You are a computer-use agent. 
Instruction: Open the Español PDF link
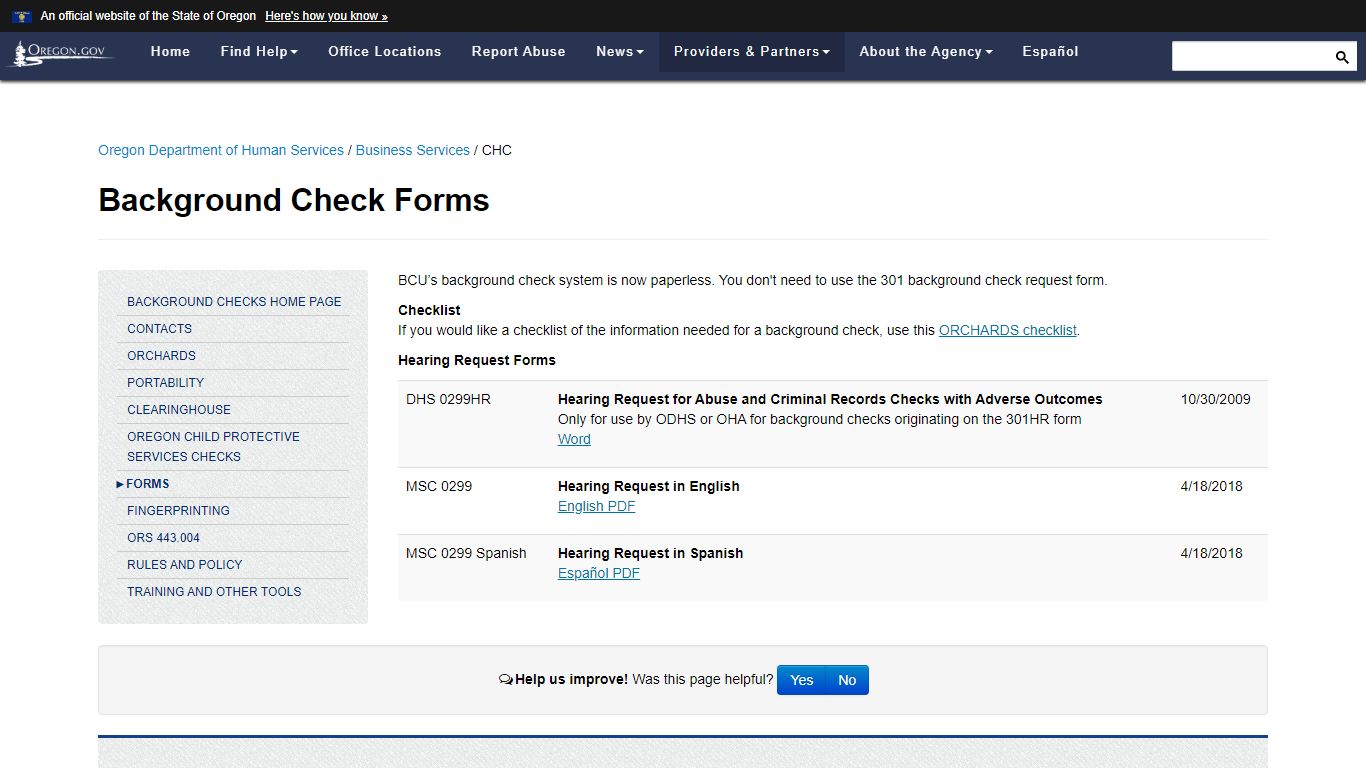pyautogui.click(x=599, y=573)
